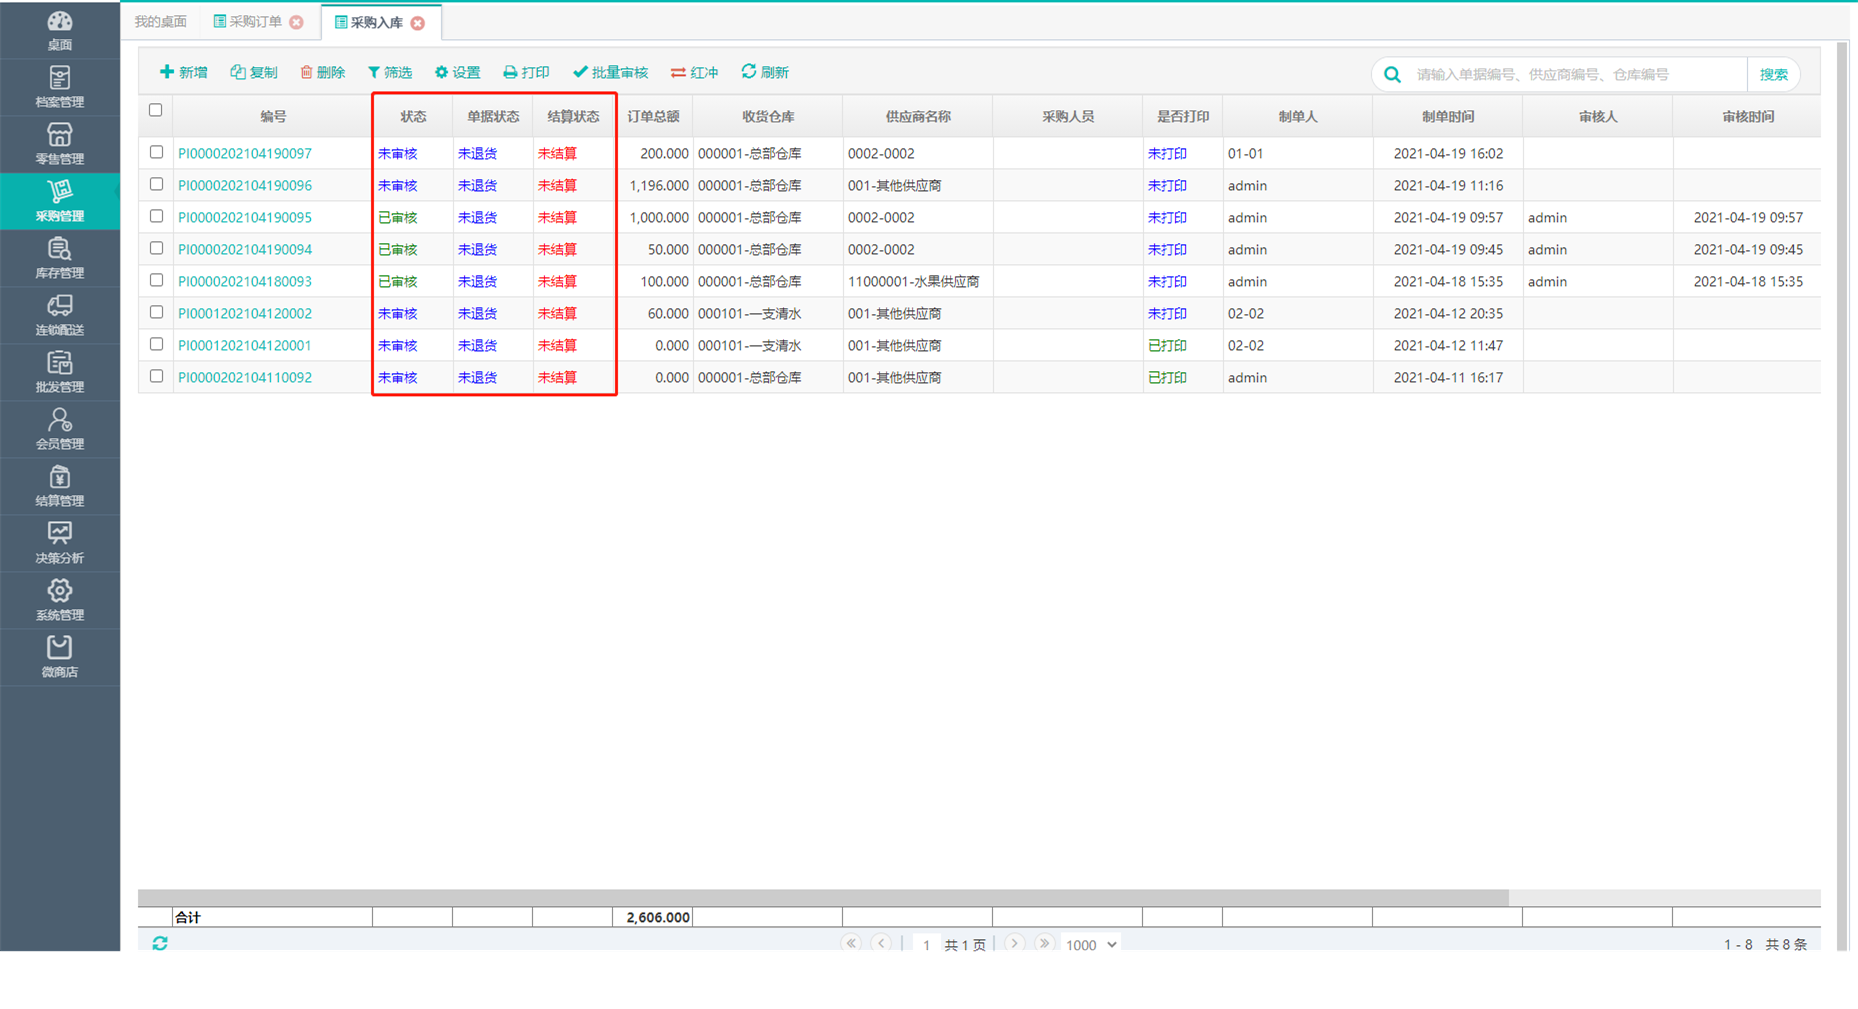Sort by 编号 column header
Image resolution: width=1858 pixels, height=1009 pixels.
(273, 116)
